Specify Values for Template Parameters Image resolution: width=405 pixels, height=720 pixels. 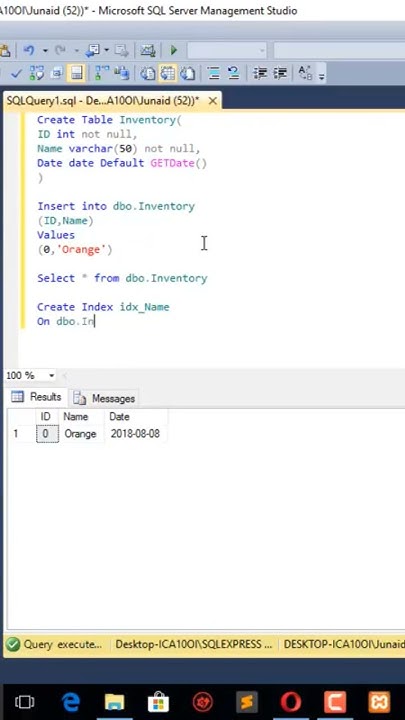305,73
